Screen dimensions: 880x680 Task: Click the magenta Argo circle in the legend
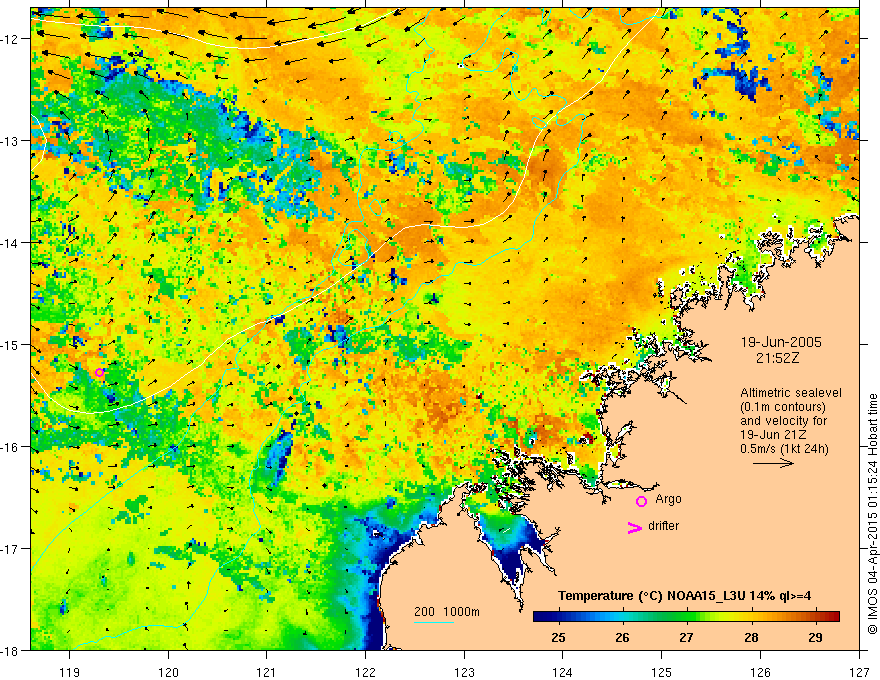click(x=641, y=501)
